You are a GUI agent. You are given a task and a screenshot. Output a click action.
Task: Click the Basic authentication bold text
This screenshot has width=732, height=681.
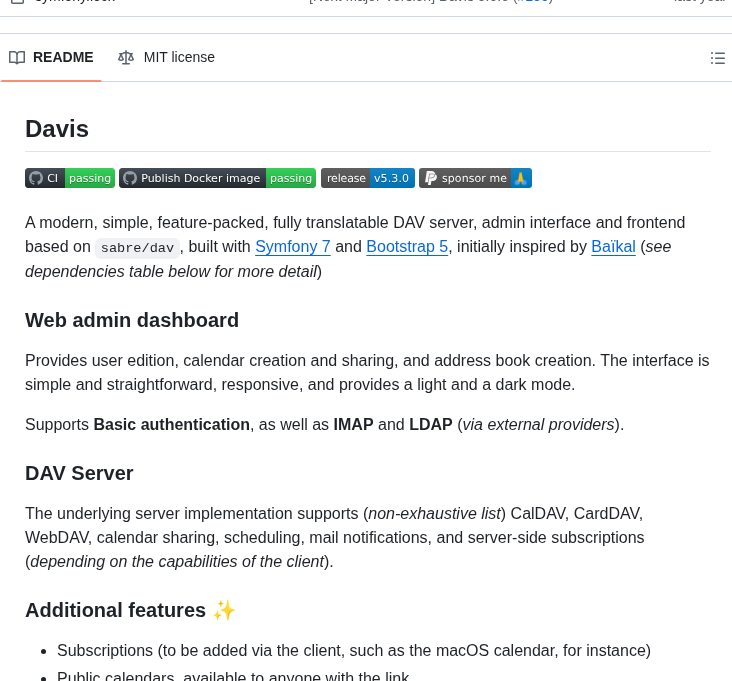[x=171, y=425]
